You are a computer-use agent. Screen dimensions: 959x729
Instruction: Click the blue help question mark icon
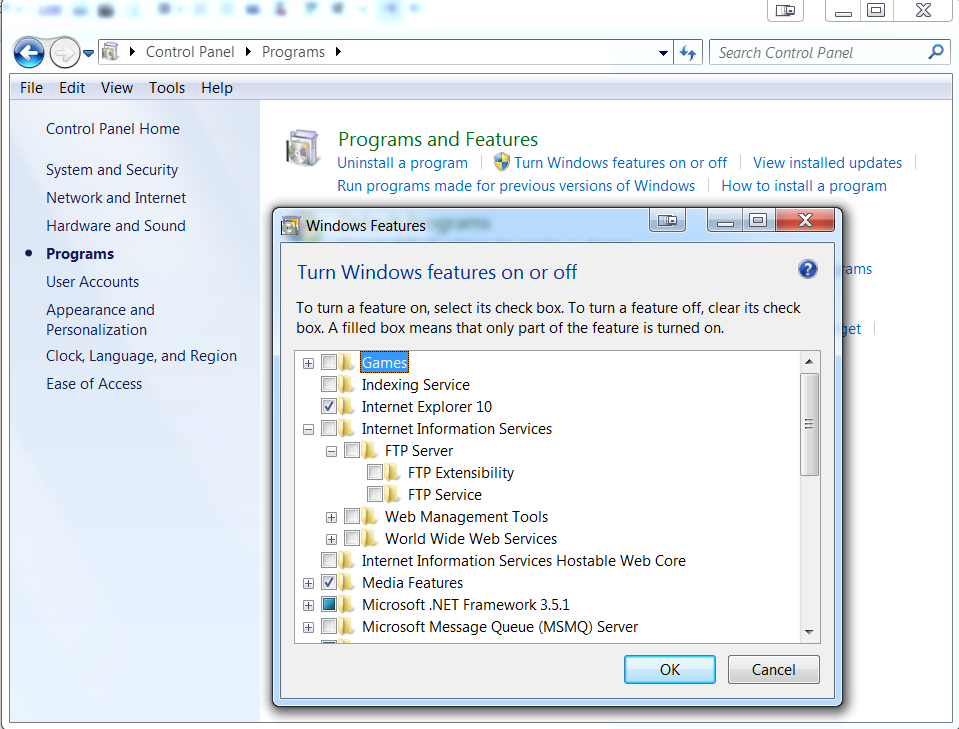coord(807,269)
